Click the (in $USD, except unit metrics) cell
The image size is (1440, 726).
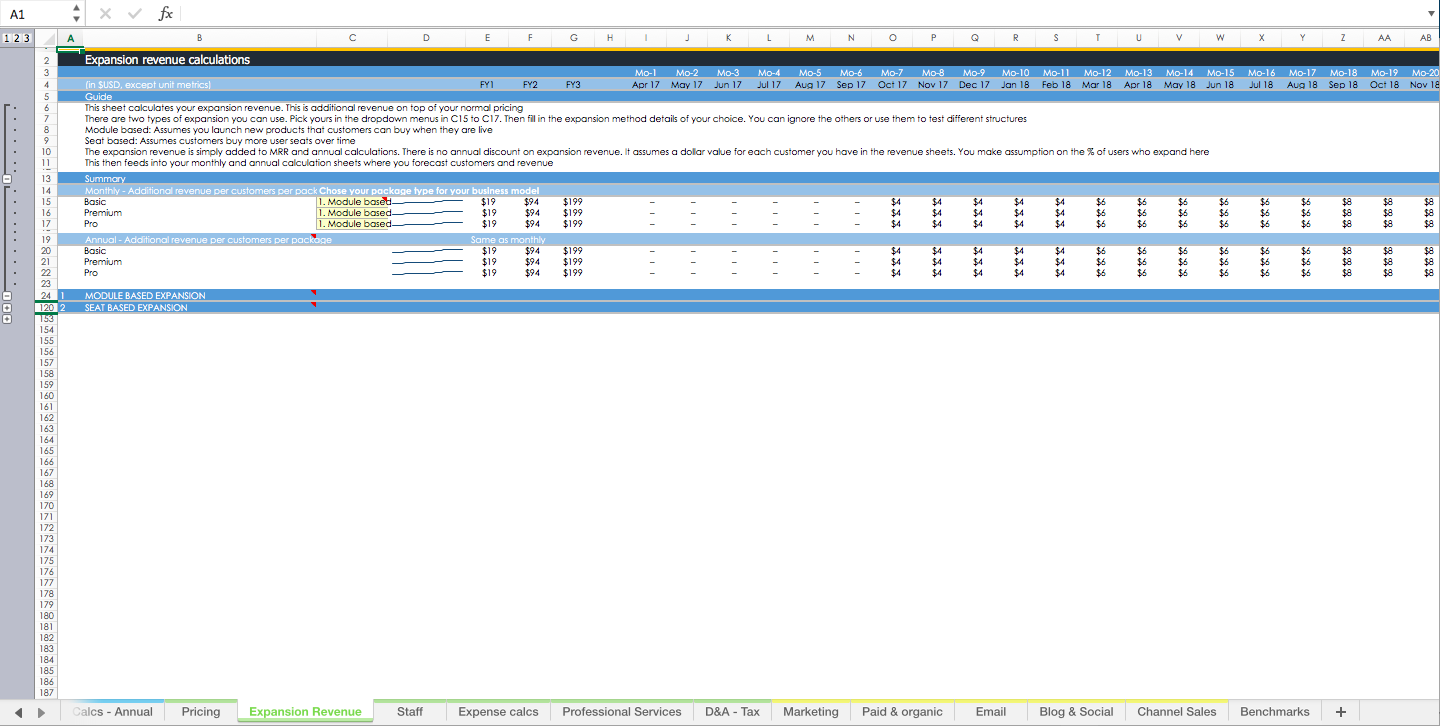pyautogui.click(x=148, y=85)
